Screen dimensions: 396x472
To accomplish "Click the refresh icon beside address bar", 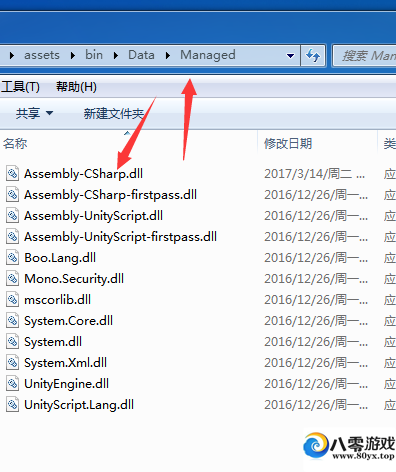I will point(313,55).
